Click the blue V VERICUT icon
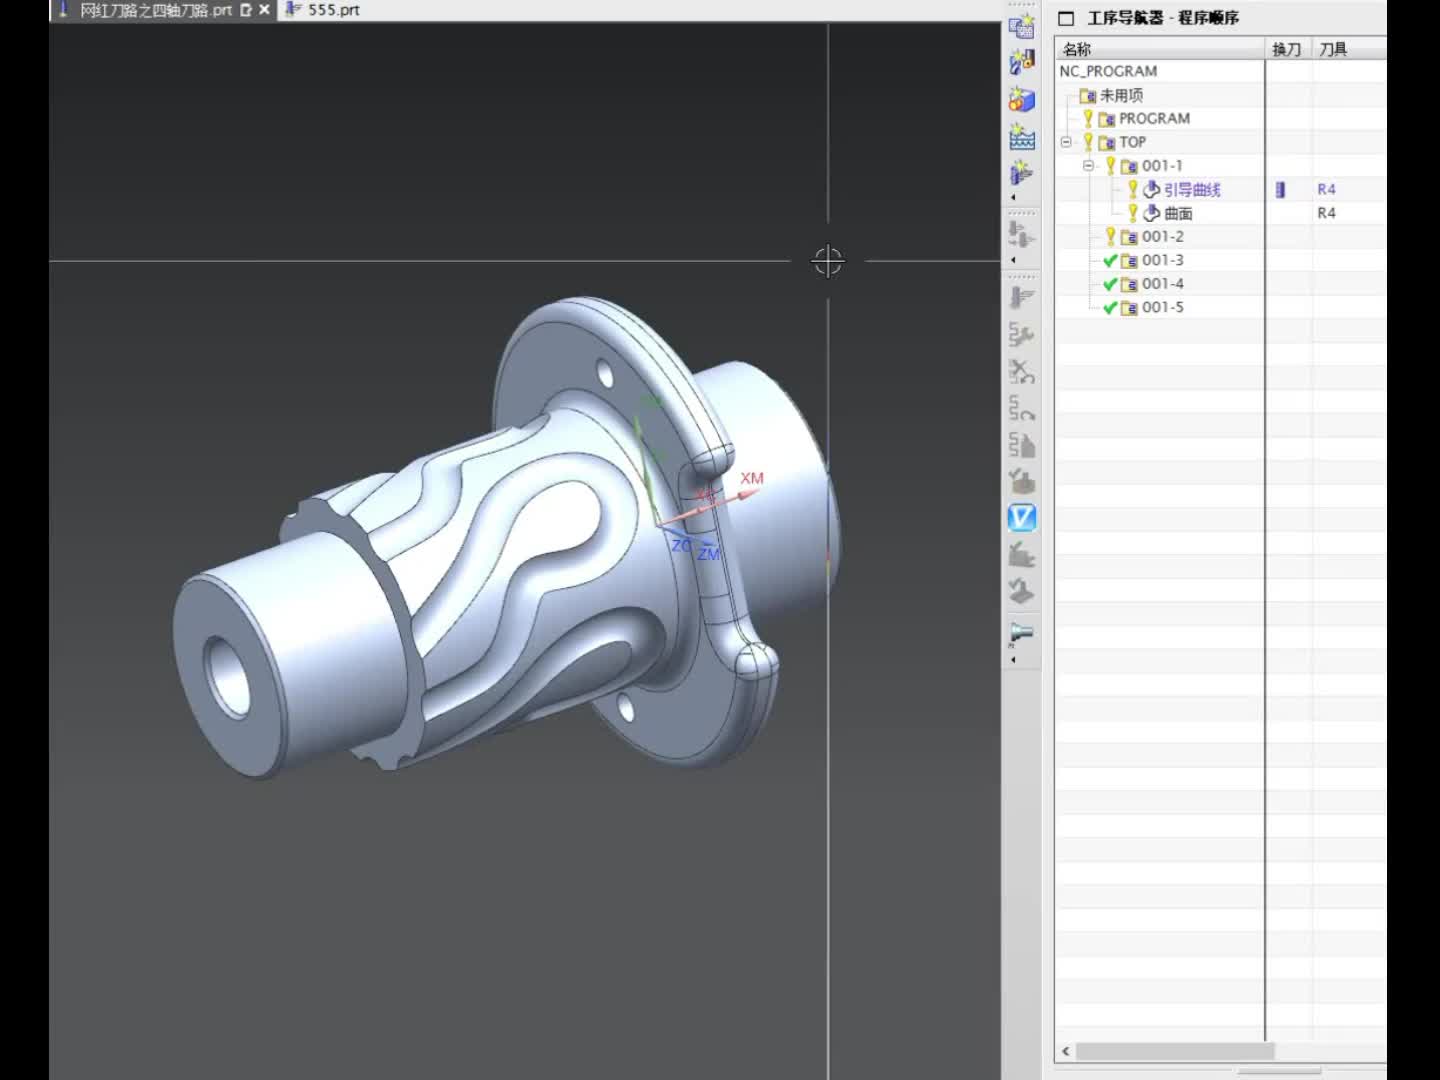 pos(1022,518)
